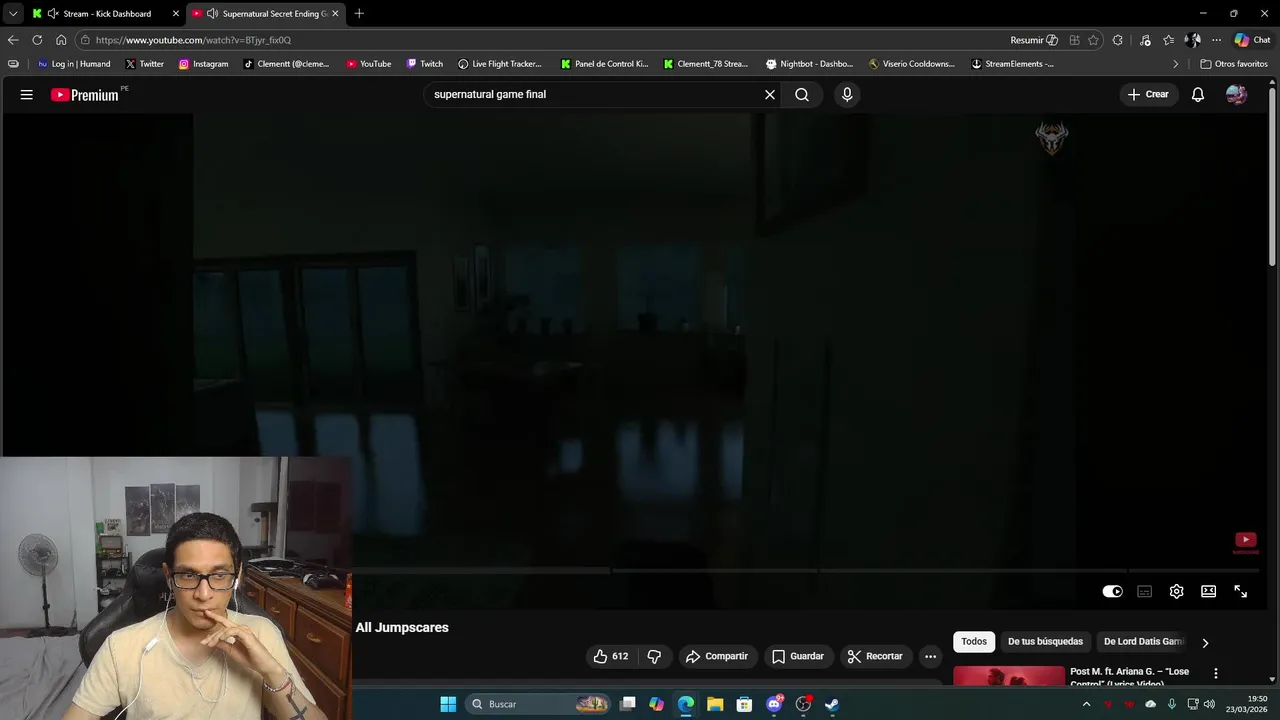The image size is (1280, 720).
Task: Open the Windows Start menu
Action: click(448, 704)
